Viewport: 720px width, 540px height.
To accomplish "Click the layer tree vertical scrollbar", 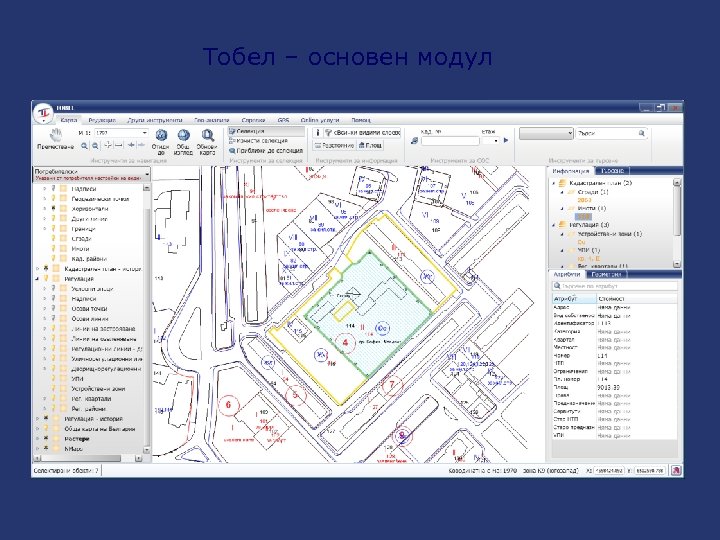I will point(147,319).
